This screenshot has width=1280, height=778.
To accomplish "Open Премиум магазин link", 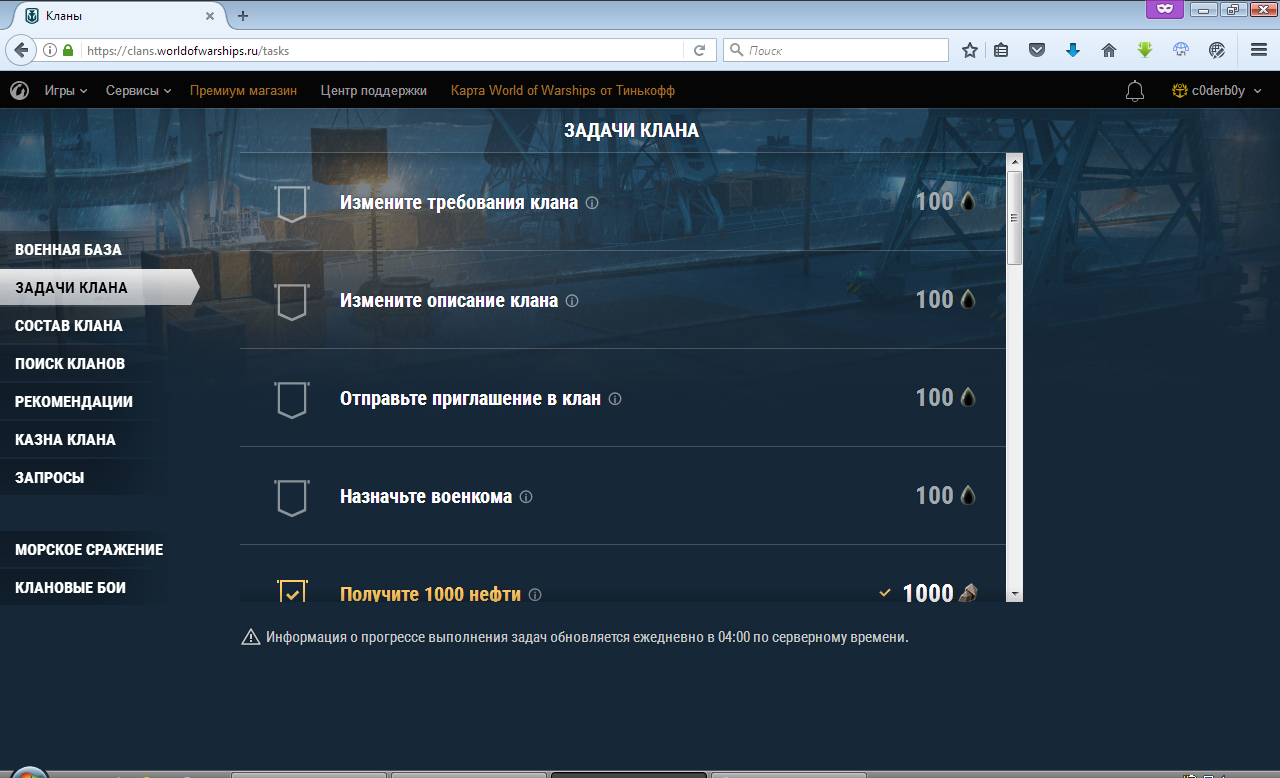I will 243,91.
